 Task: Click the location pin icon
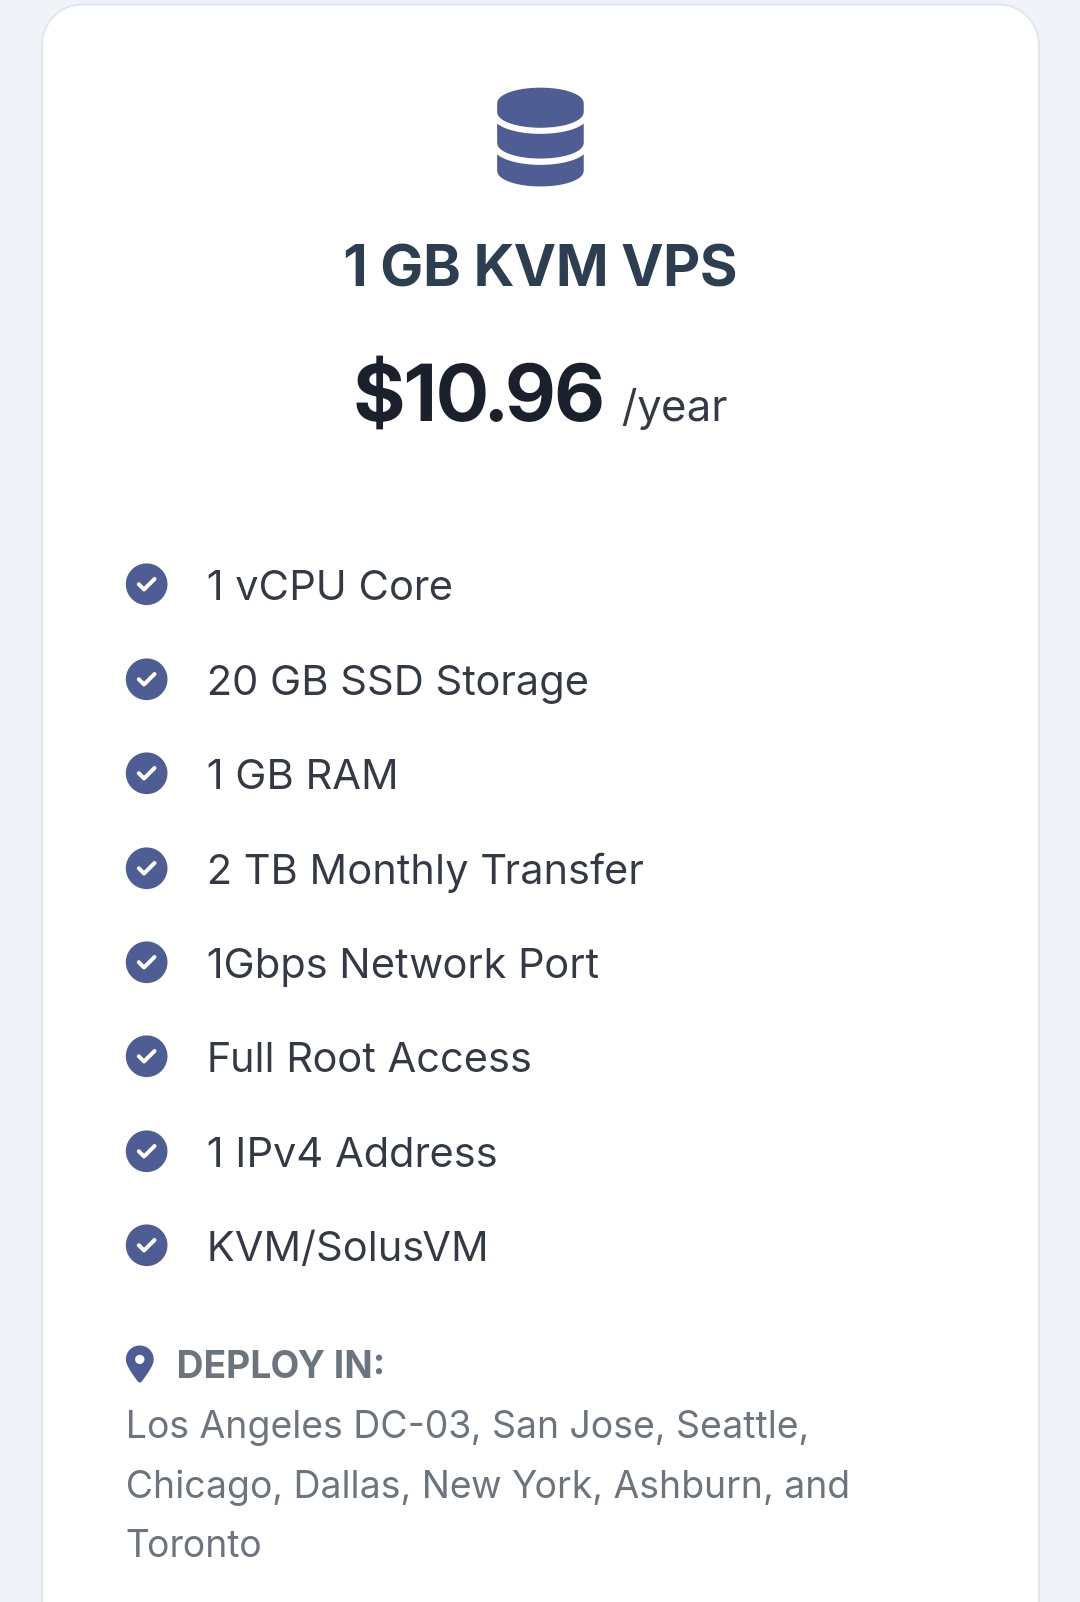tap(140, 1364)
